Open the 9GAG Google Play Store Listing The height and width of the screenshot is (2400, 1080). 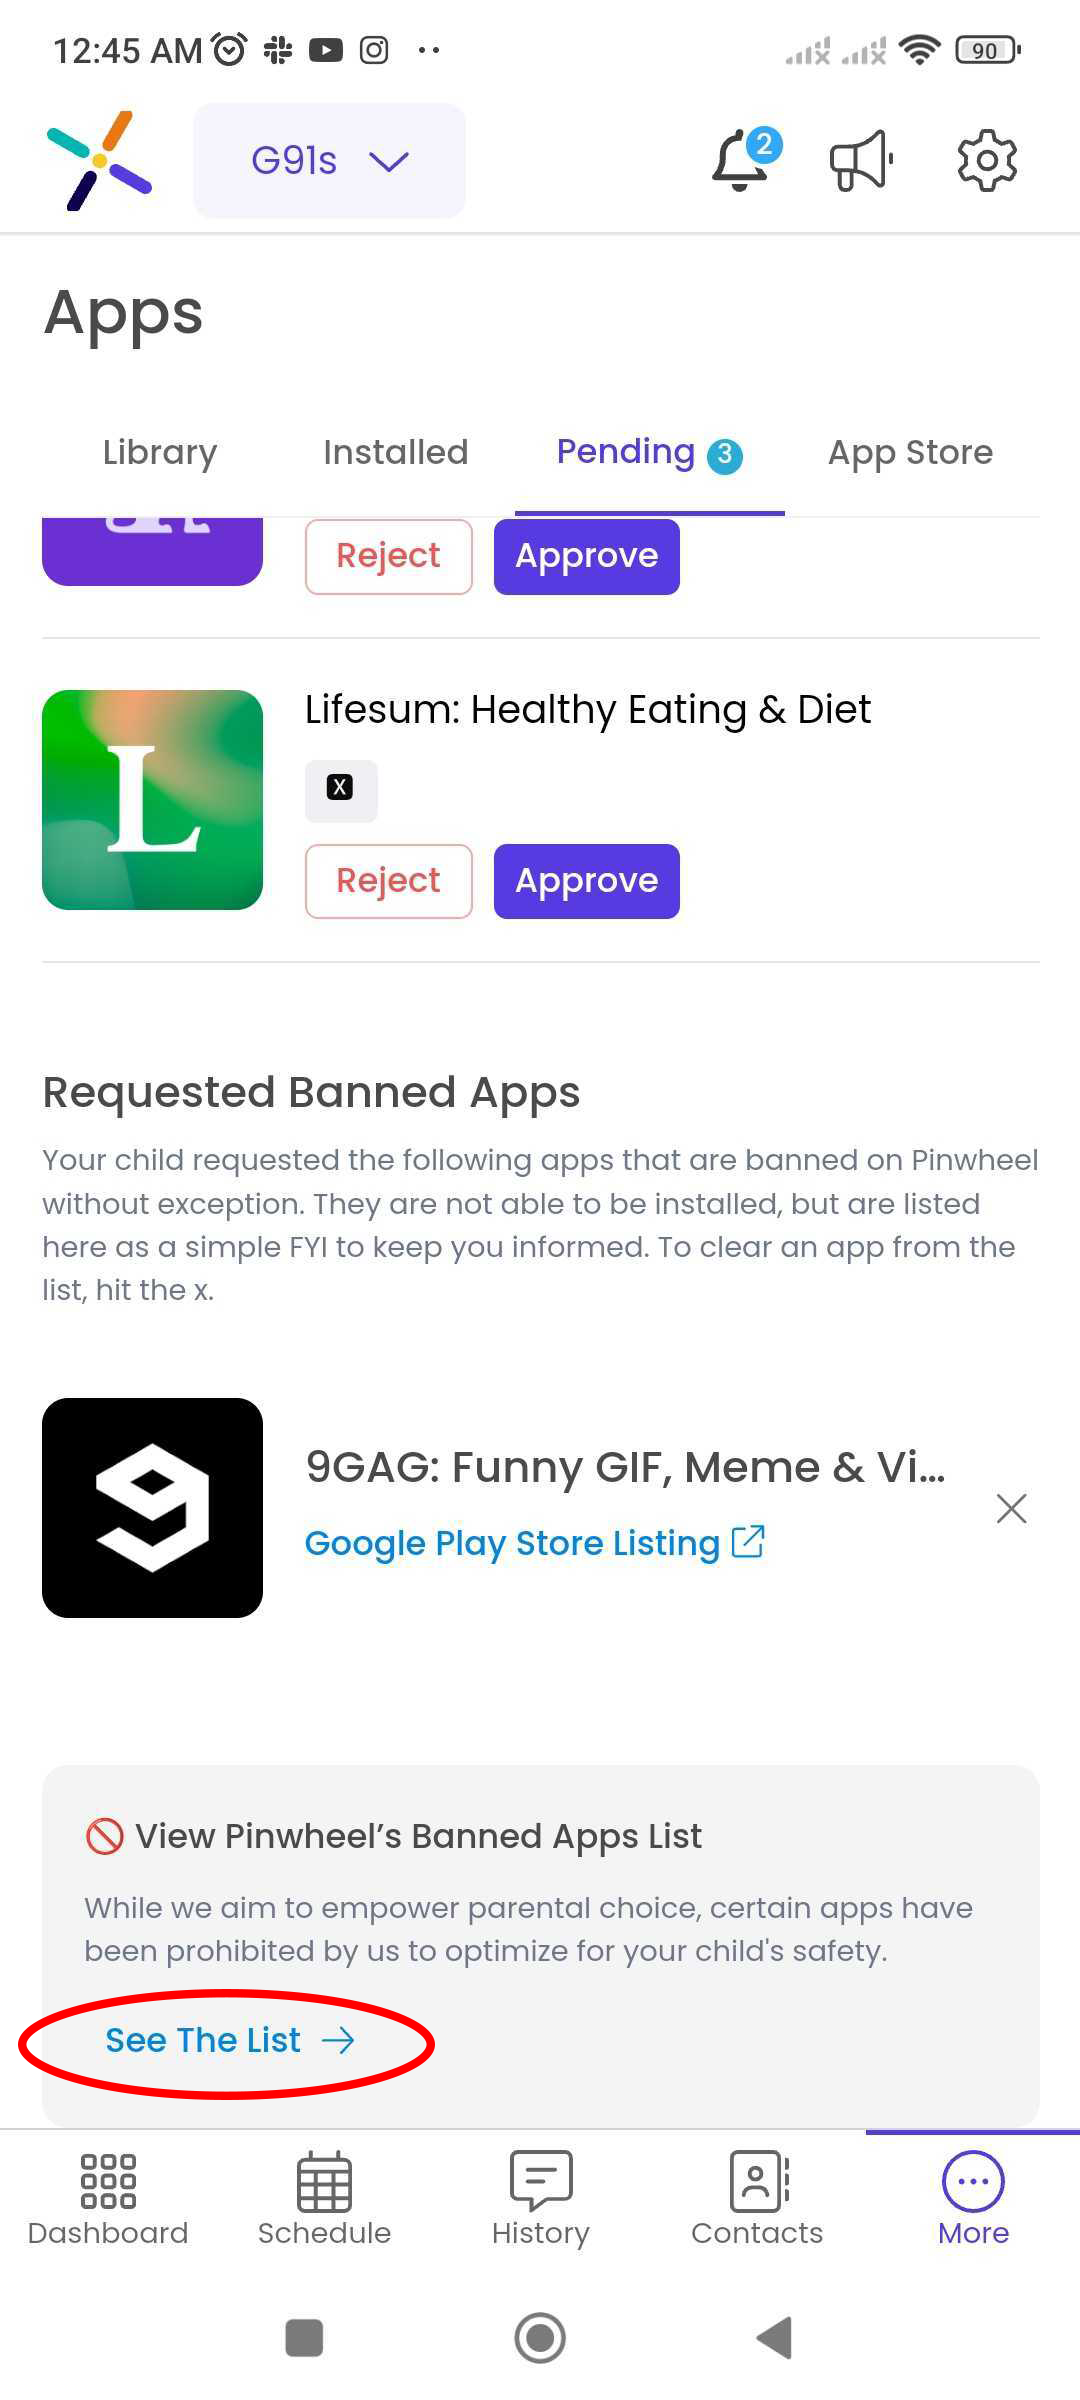point(535,1543)
